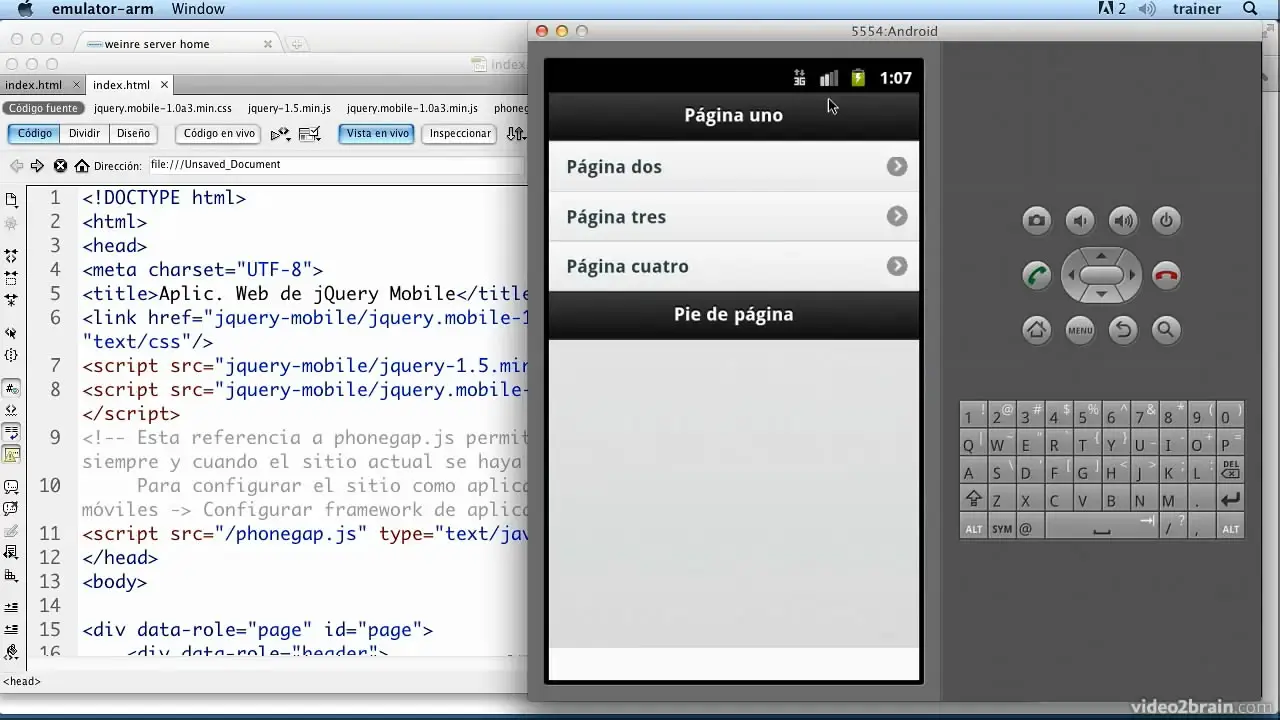Screen dimensions: 1280x720
Task: Click volume icon in Mac menu bar
Action: click(x=1146, y=9)
